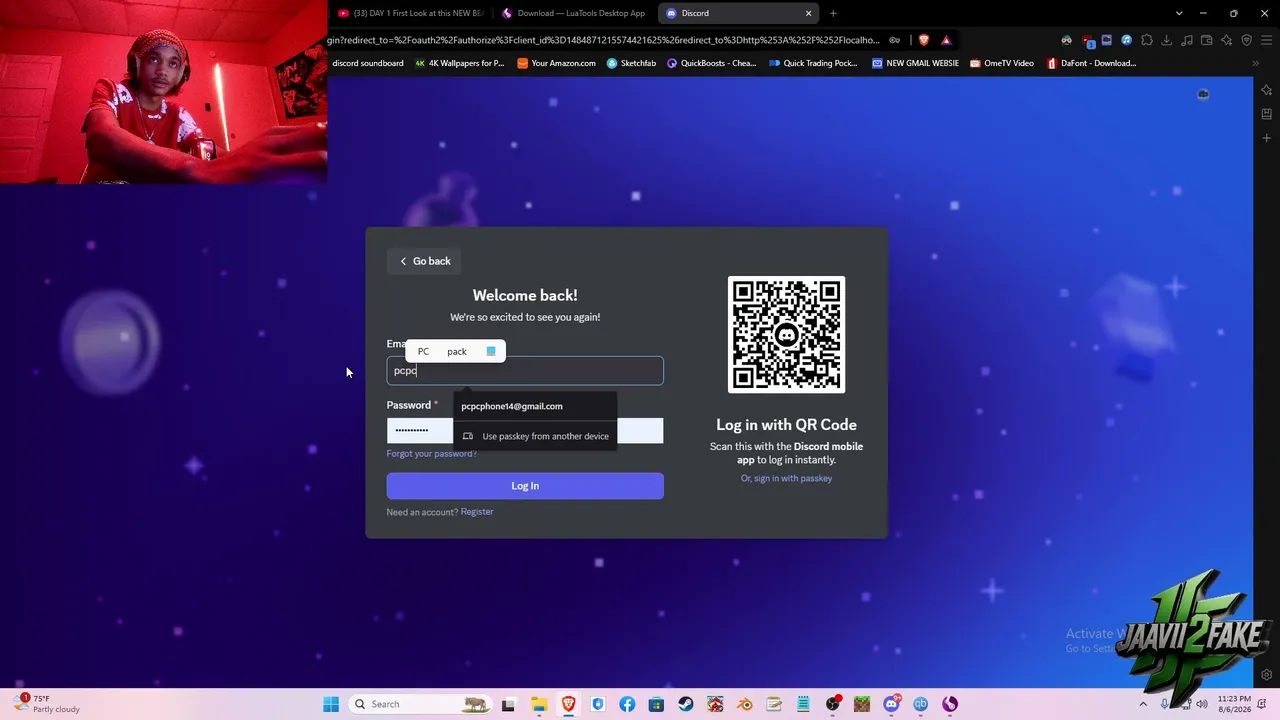1280x720 pixels.
Task: Open Blender from the taskbar
Action: [x=745, y=704]
